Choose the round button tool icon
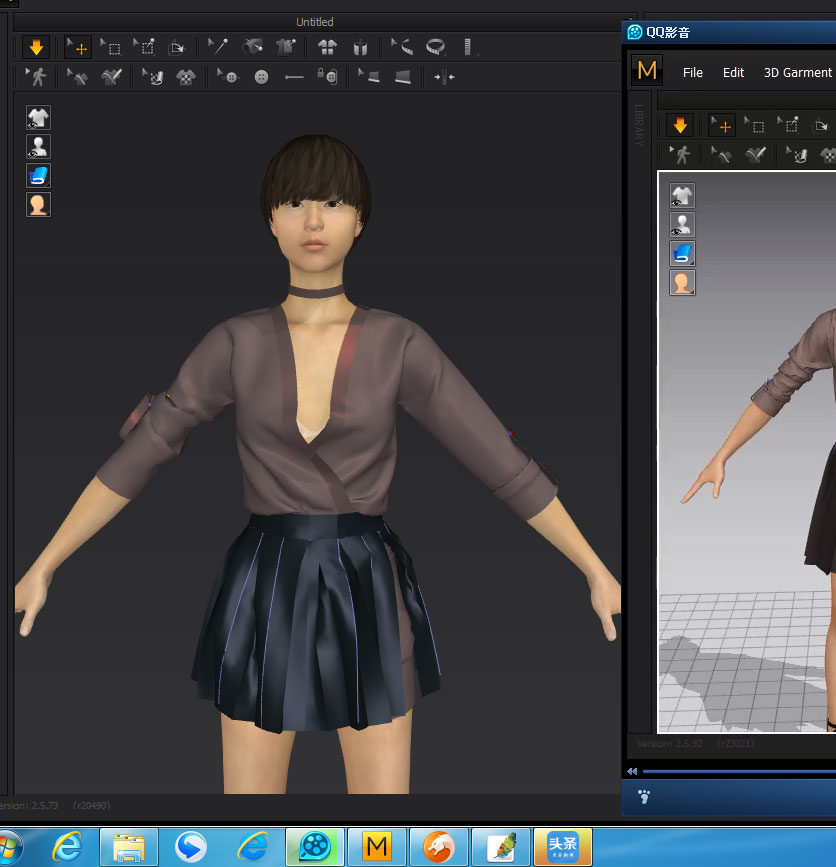 tap(261, 77)
